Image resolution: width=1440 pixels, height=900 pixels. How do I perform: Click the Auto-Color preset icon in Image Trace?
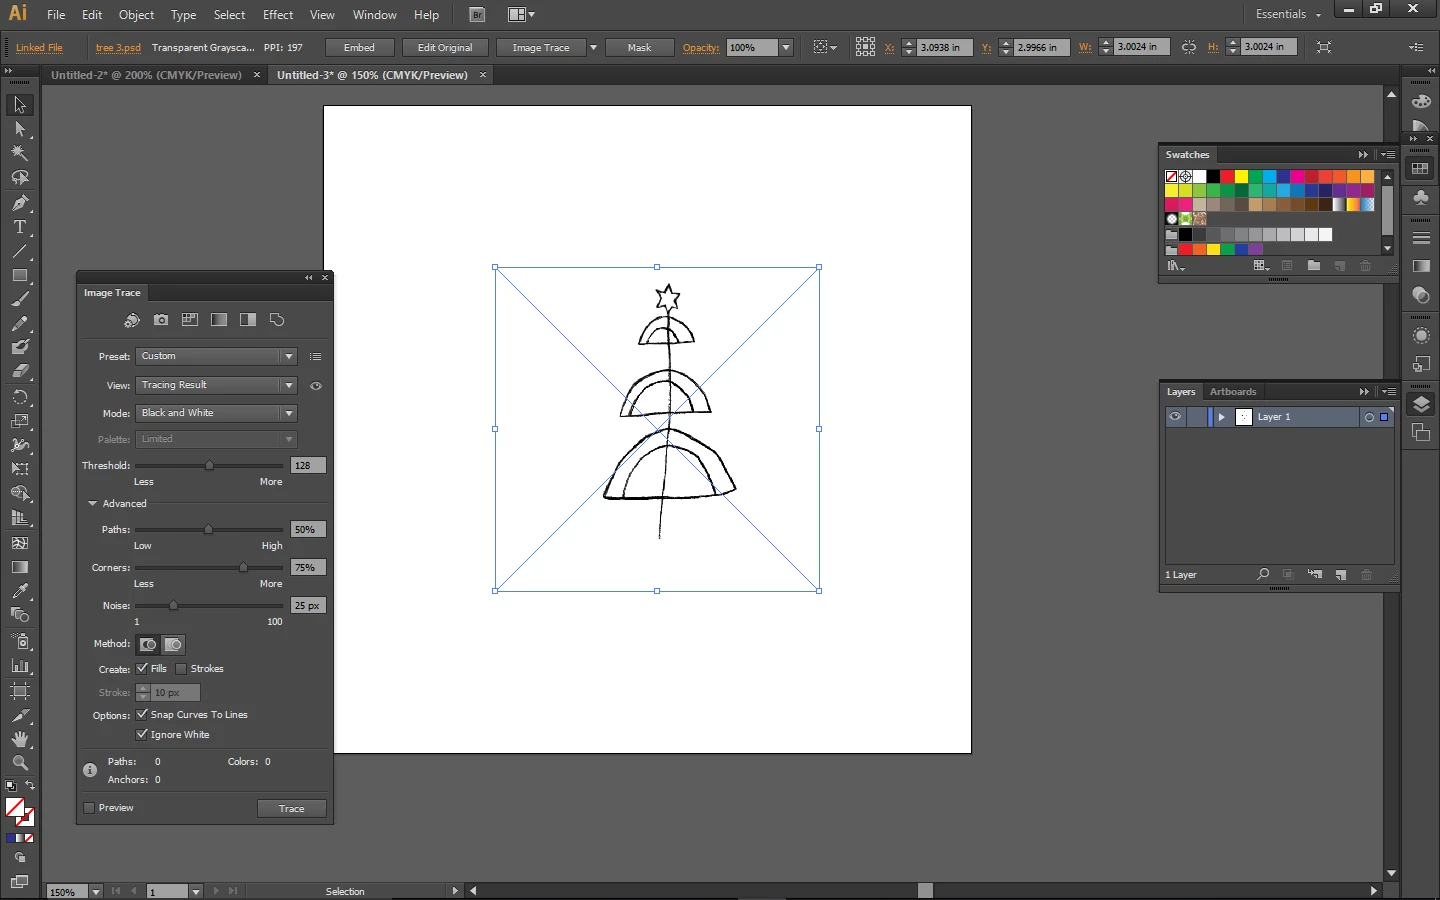[x=132, y=320]
